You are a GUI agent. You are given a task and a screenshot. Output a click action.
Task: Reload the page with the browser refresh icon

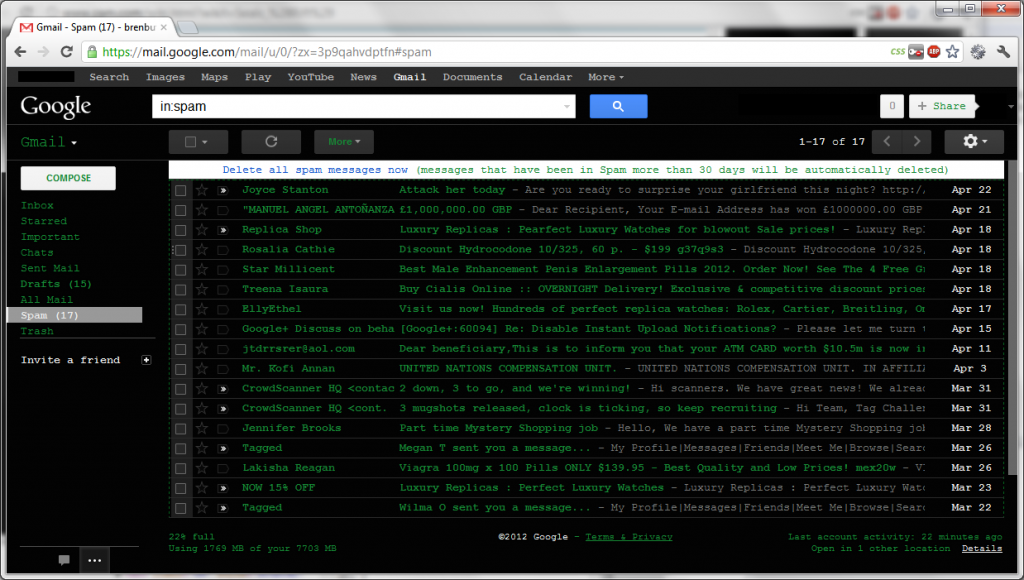pyautogui.click(x=67, y=52)
